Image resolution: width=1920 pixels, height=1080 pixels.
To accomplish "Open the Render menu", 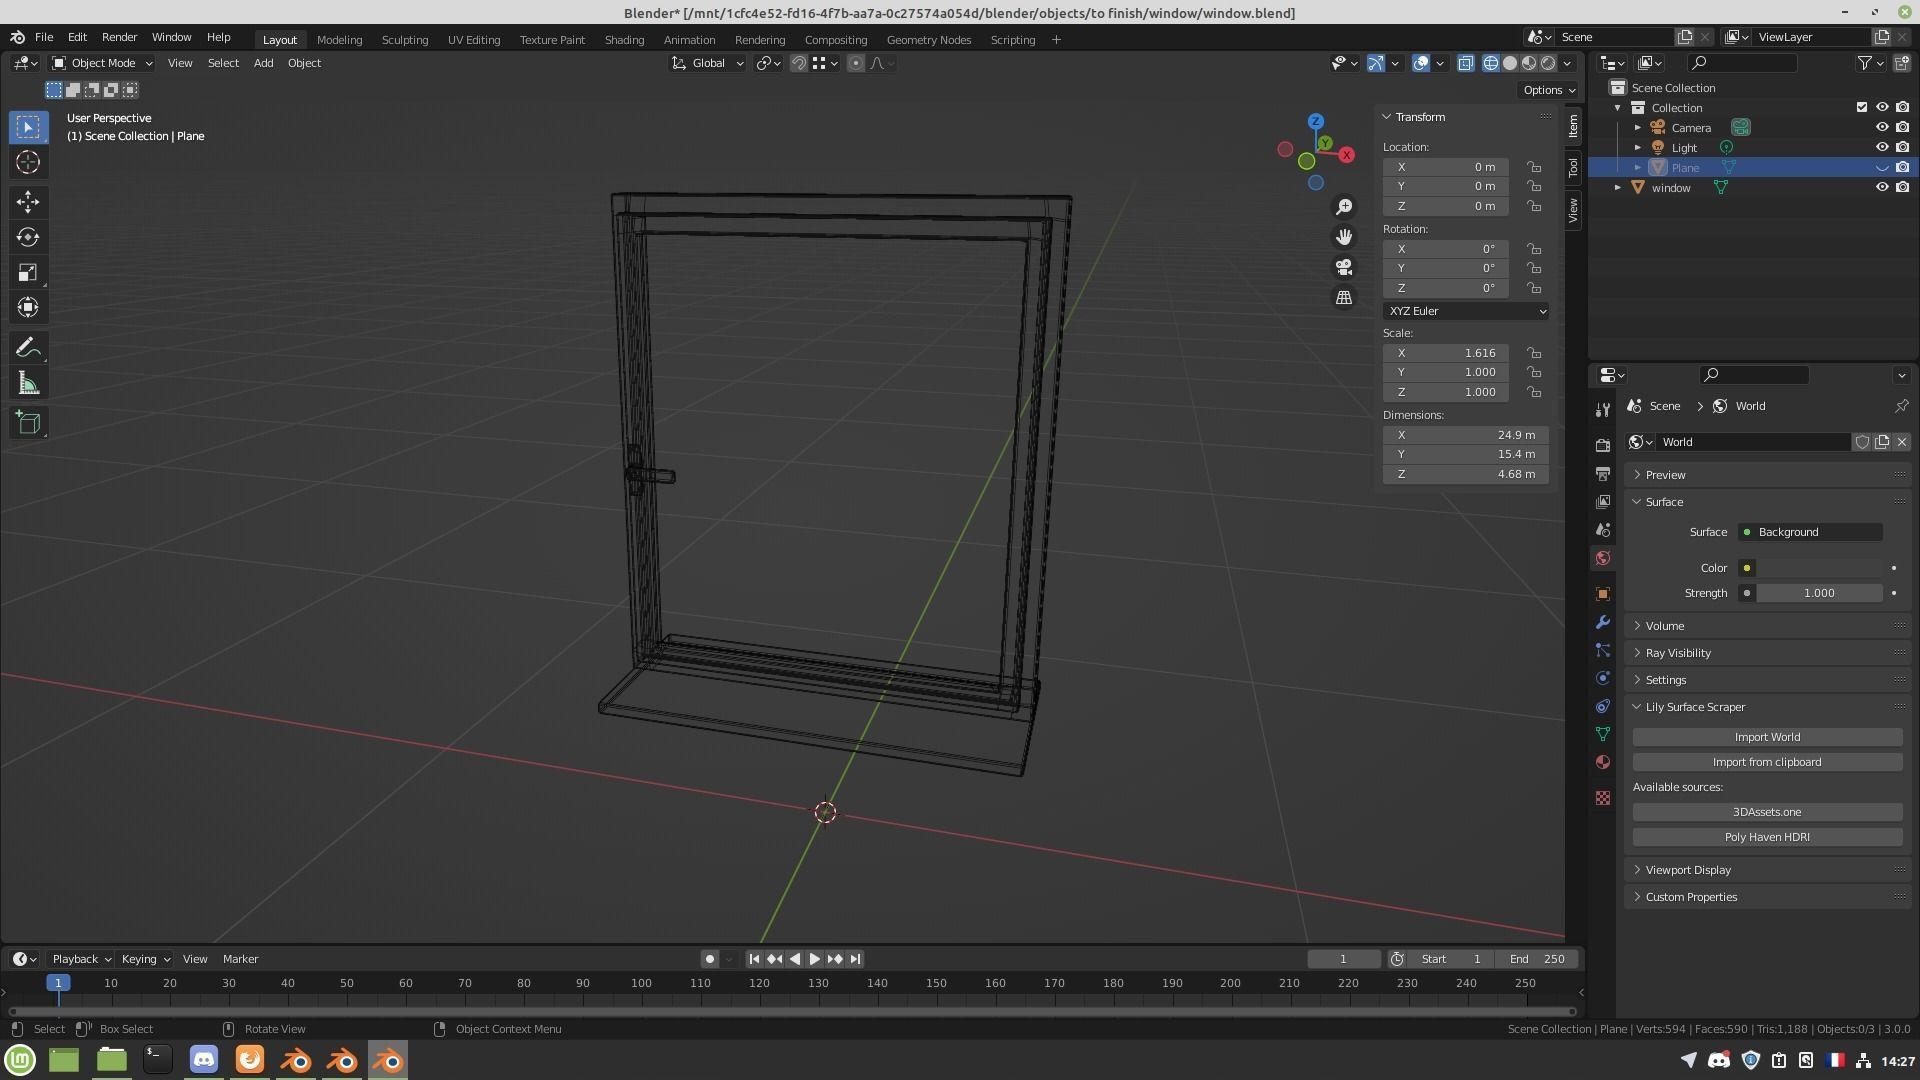I will [x=119, y=37].
